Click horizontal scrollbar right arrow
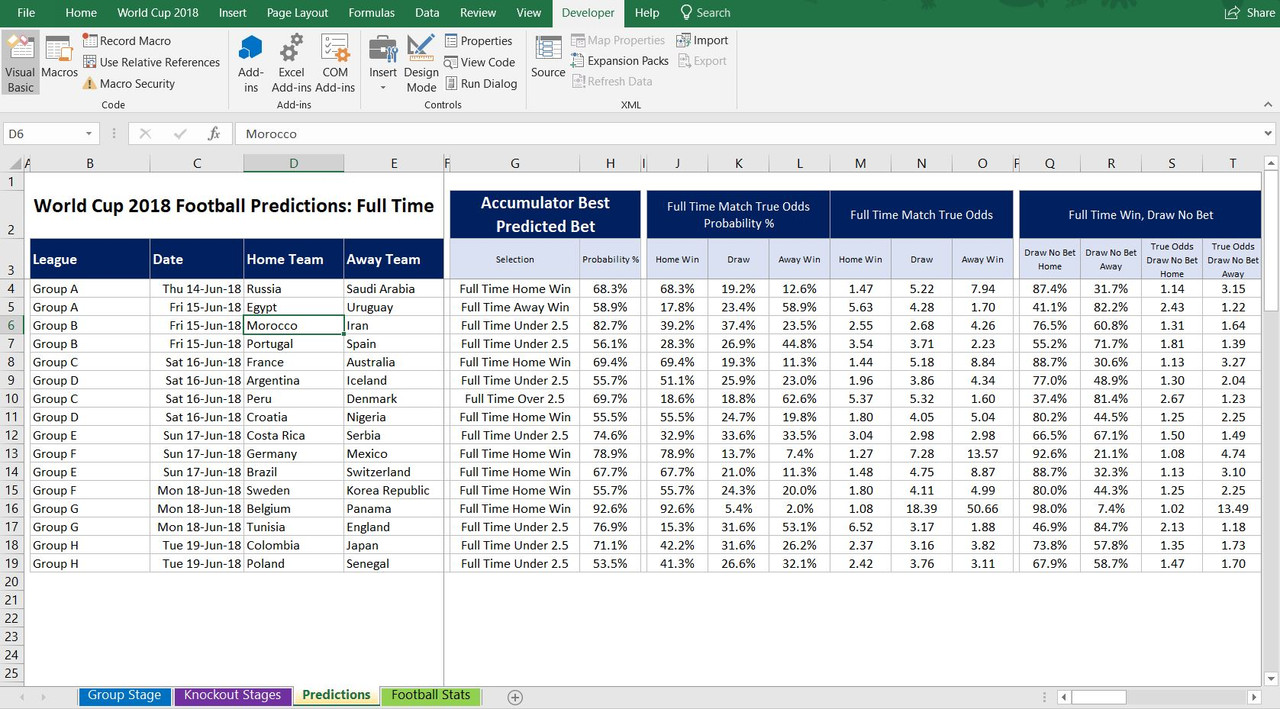This screenshot has height=709, width=1280. pyautogui.click(x=1254, y=697)
